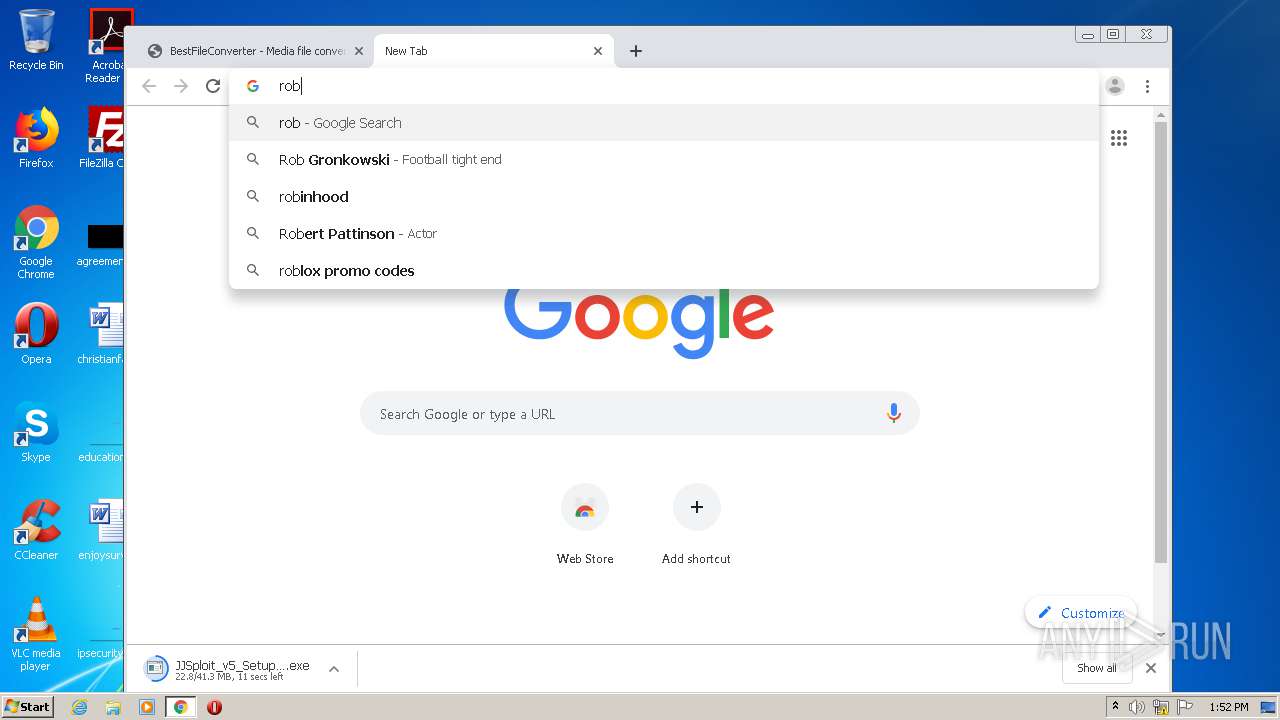Click the page vertical scrollbar
The image size is (1280, 720).
[1160, 343]
